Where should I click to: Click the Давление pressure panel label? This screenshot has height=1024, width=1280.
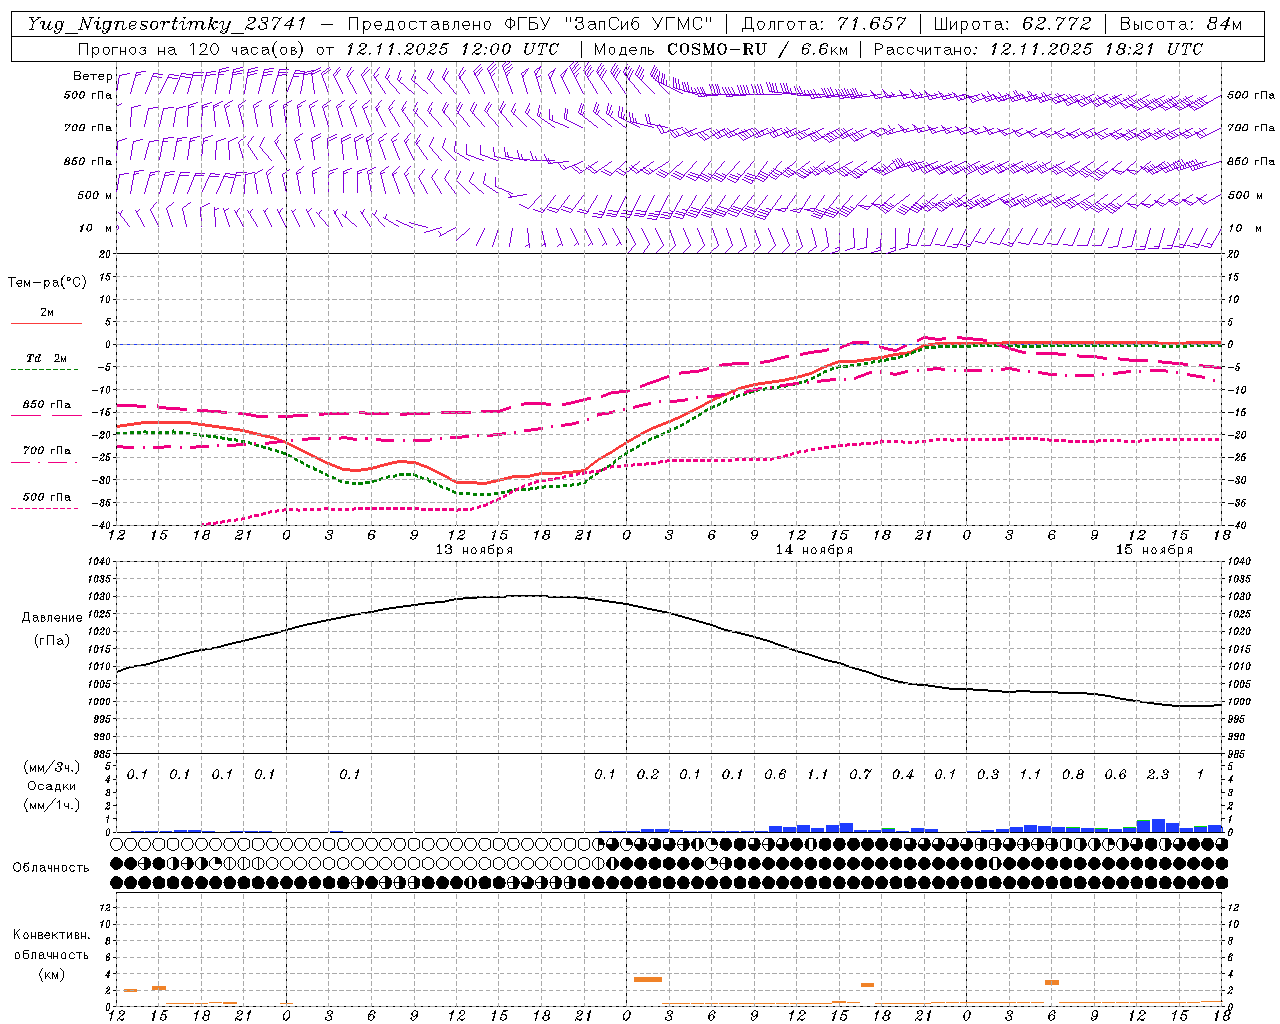click(x=51, y=618)
